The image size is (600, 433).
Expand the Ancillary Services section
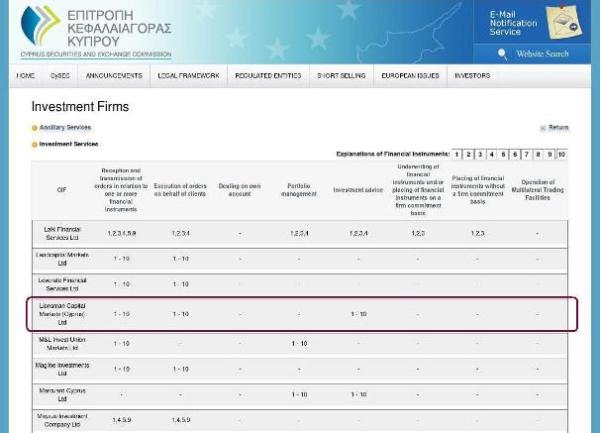pyautogui.click(x=65, y=127)
